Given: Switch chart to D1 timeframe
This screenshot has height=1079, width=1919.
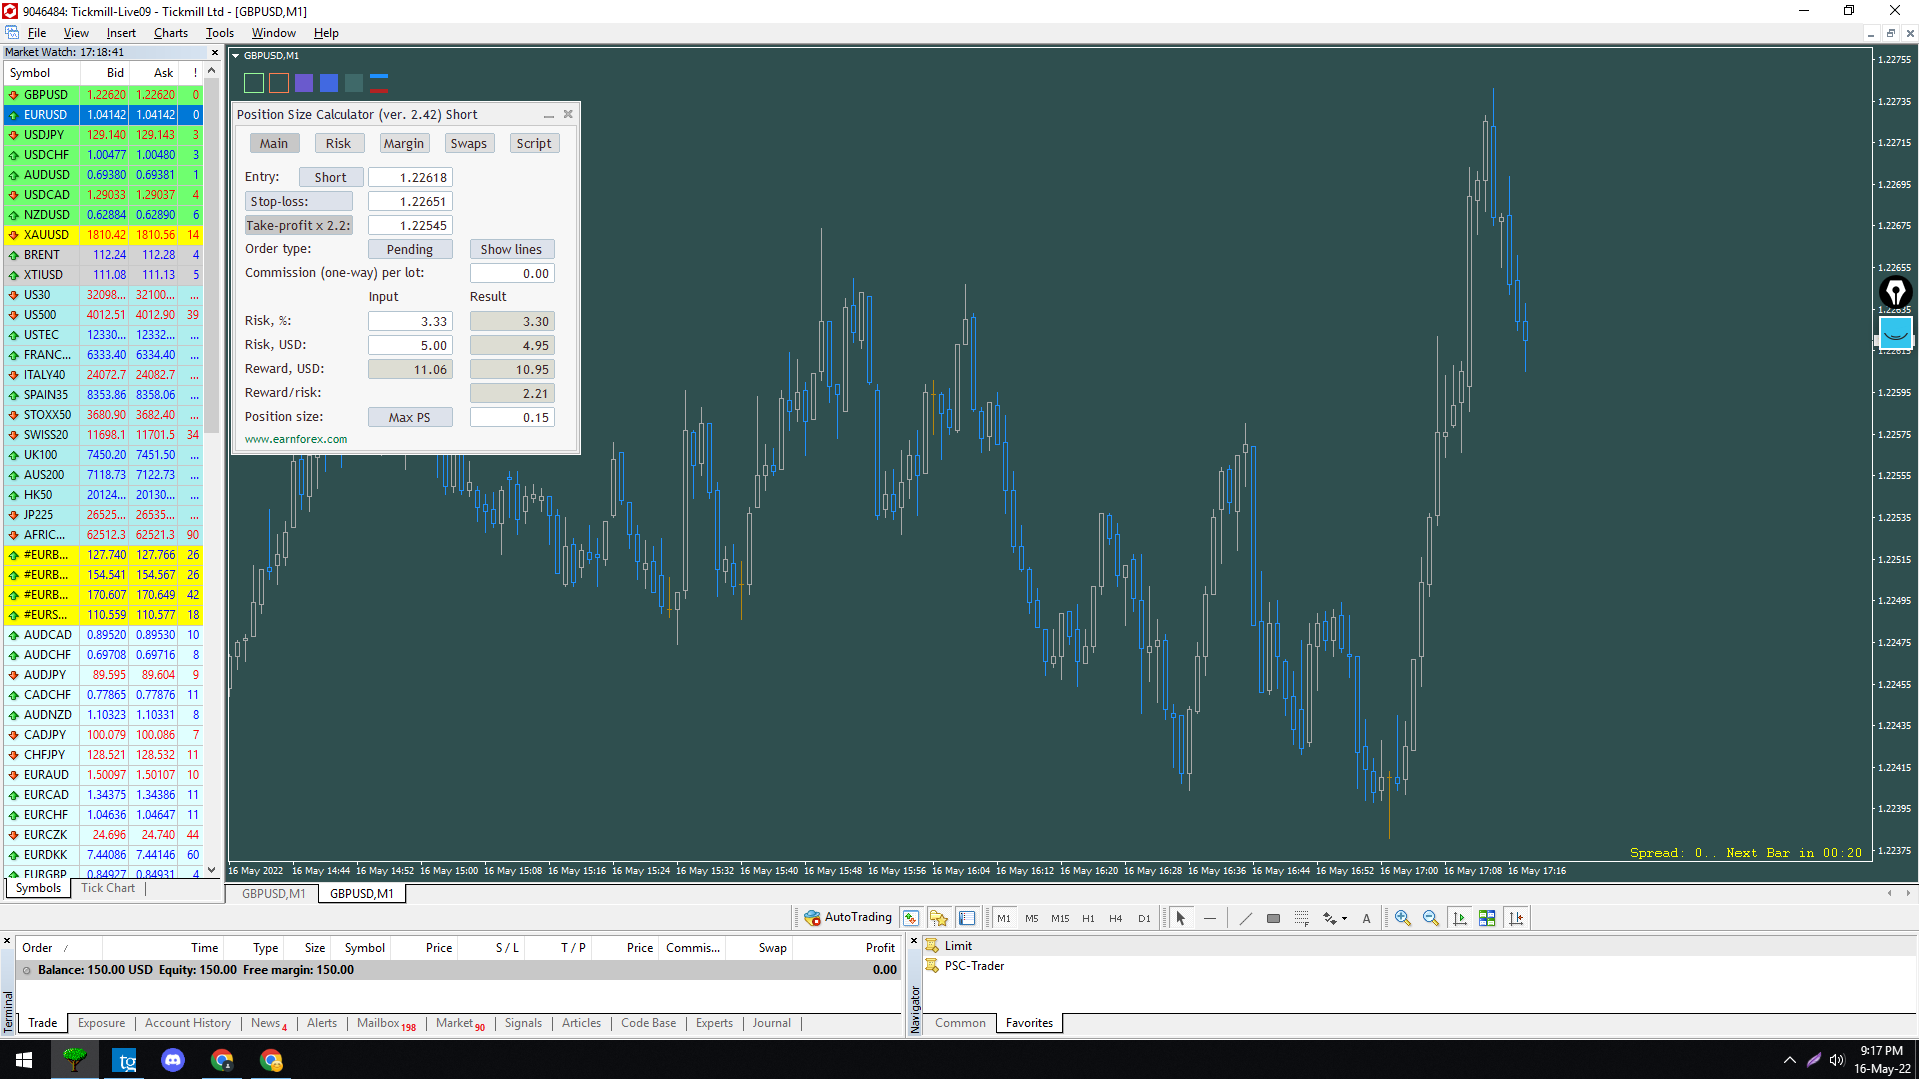Looking at the screenshot, I should (1144, 917).
